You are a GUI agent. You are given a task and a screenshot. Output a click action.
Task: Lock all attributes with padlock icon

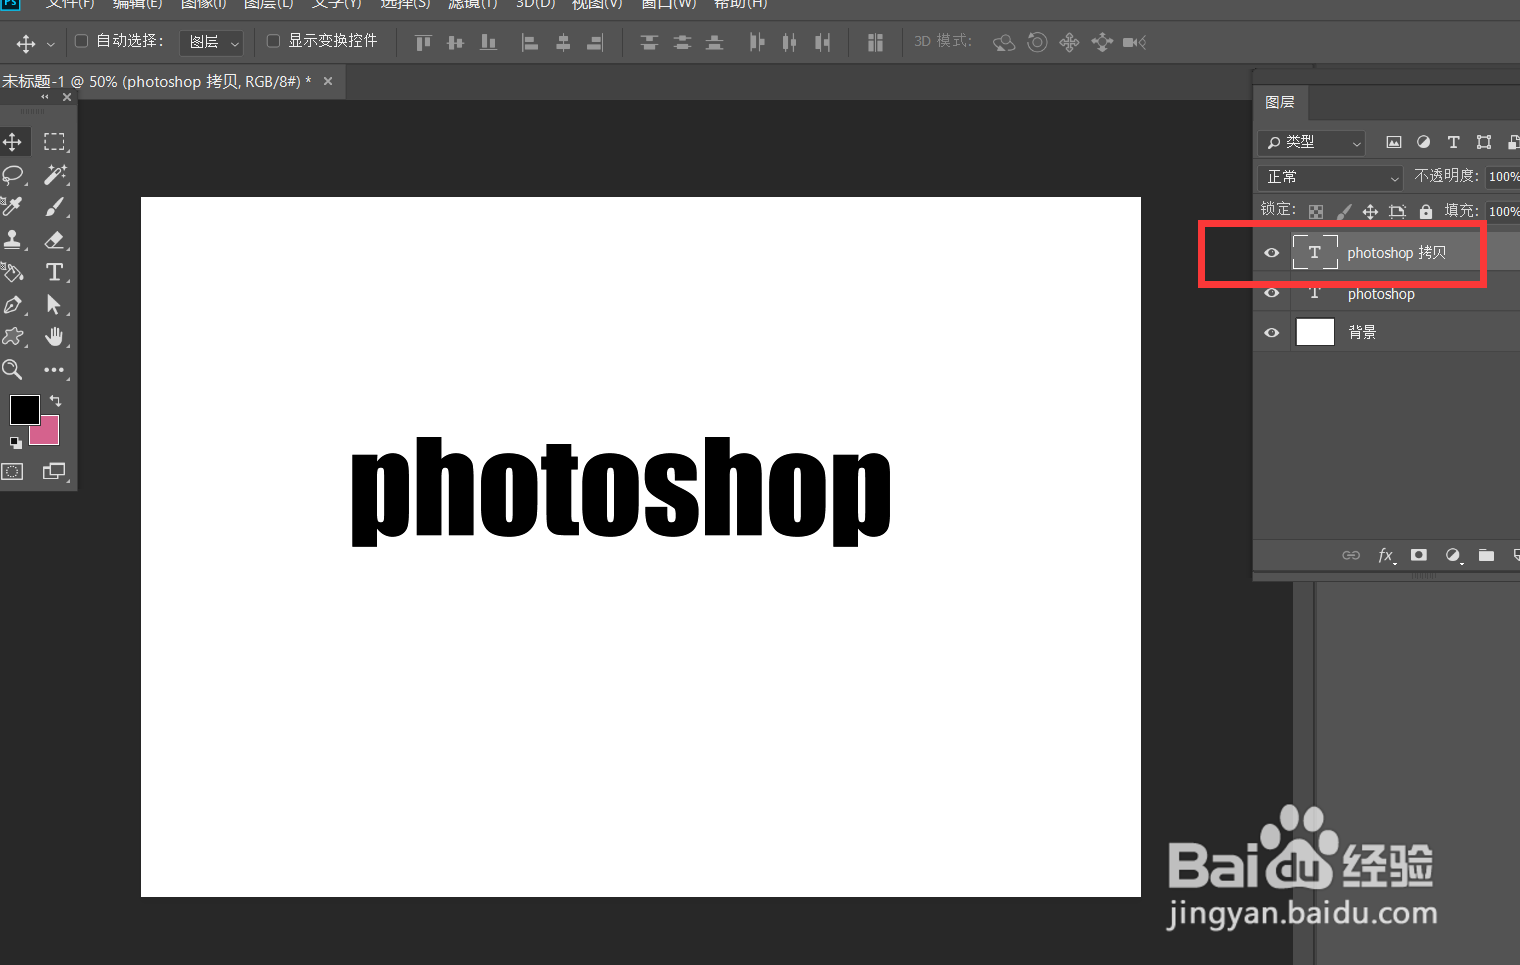[x=1426, y=211]
